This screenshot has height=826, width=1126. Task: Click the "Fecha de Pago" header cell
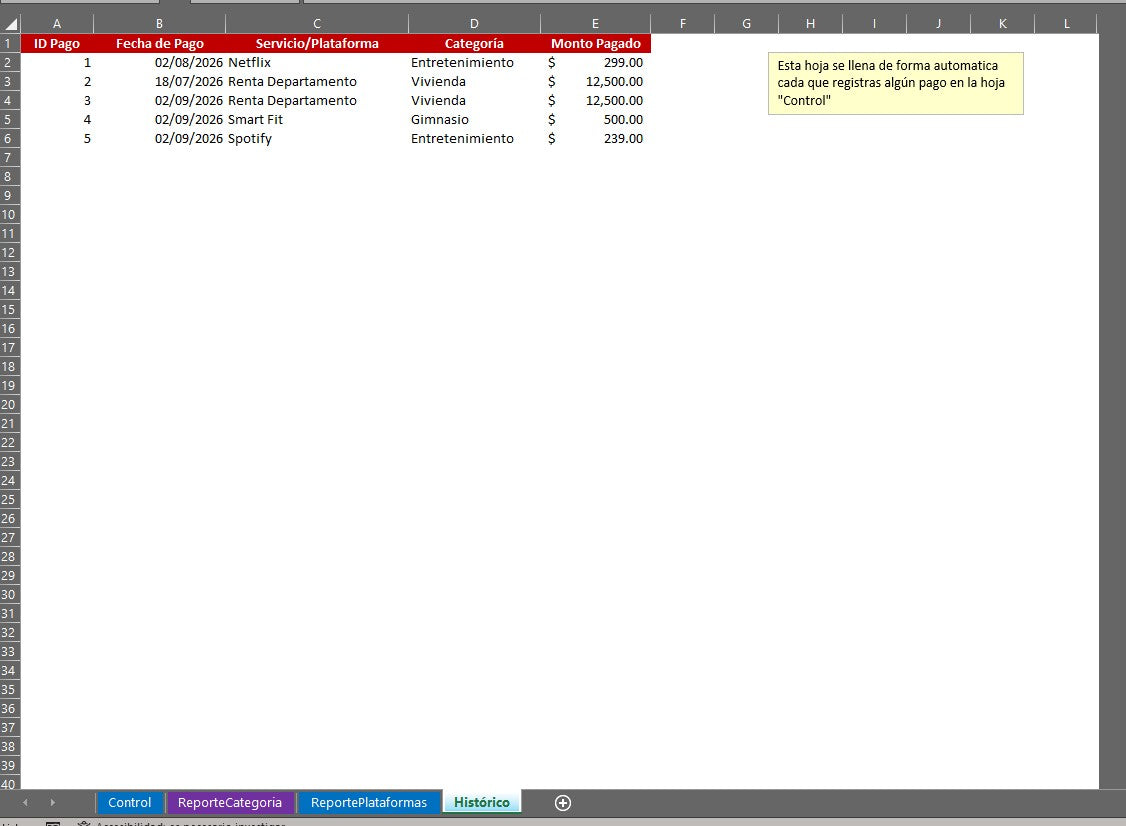(x=159, y=43)
